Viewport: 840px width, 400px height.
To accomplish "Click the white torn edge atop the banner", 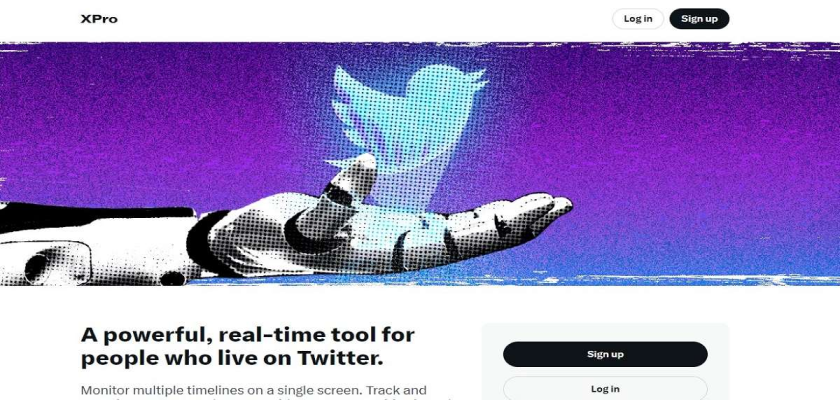I will (420, 47).
